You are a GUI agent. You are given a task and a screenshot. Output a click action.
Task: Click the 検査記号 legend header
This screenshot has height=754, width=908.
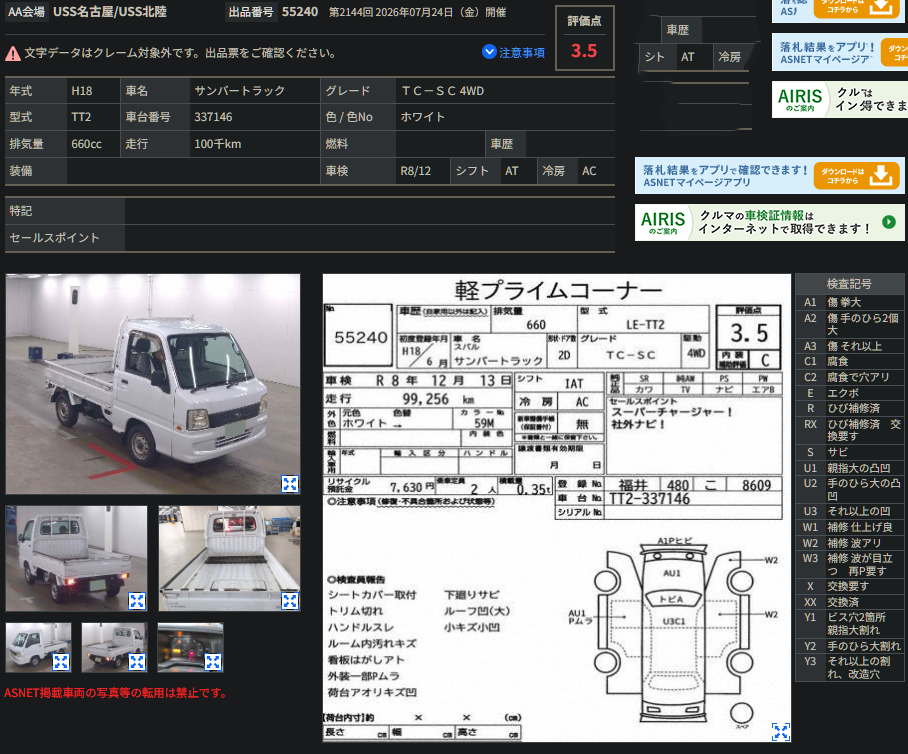pos(849,284)
